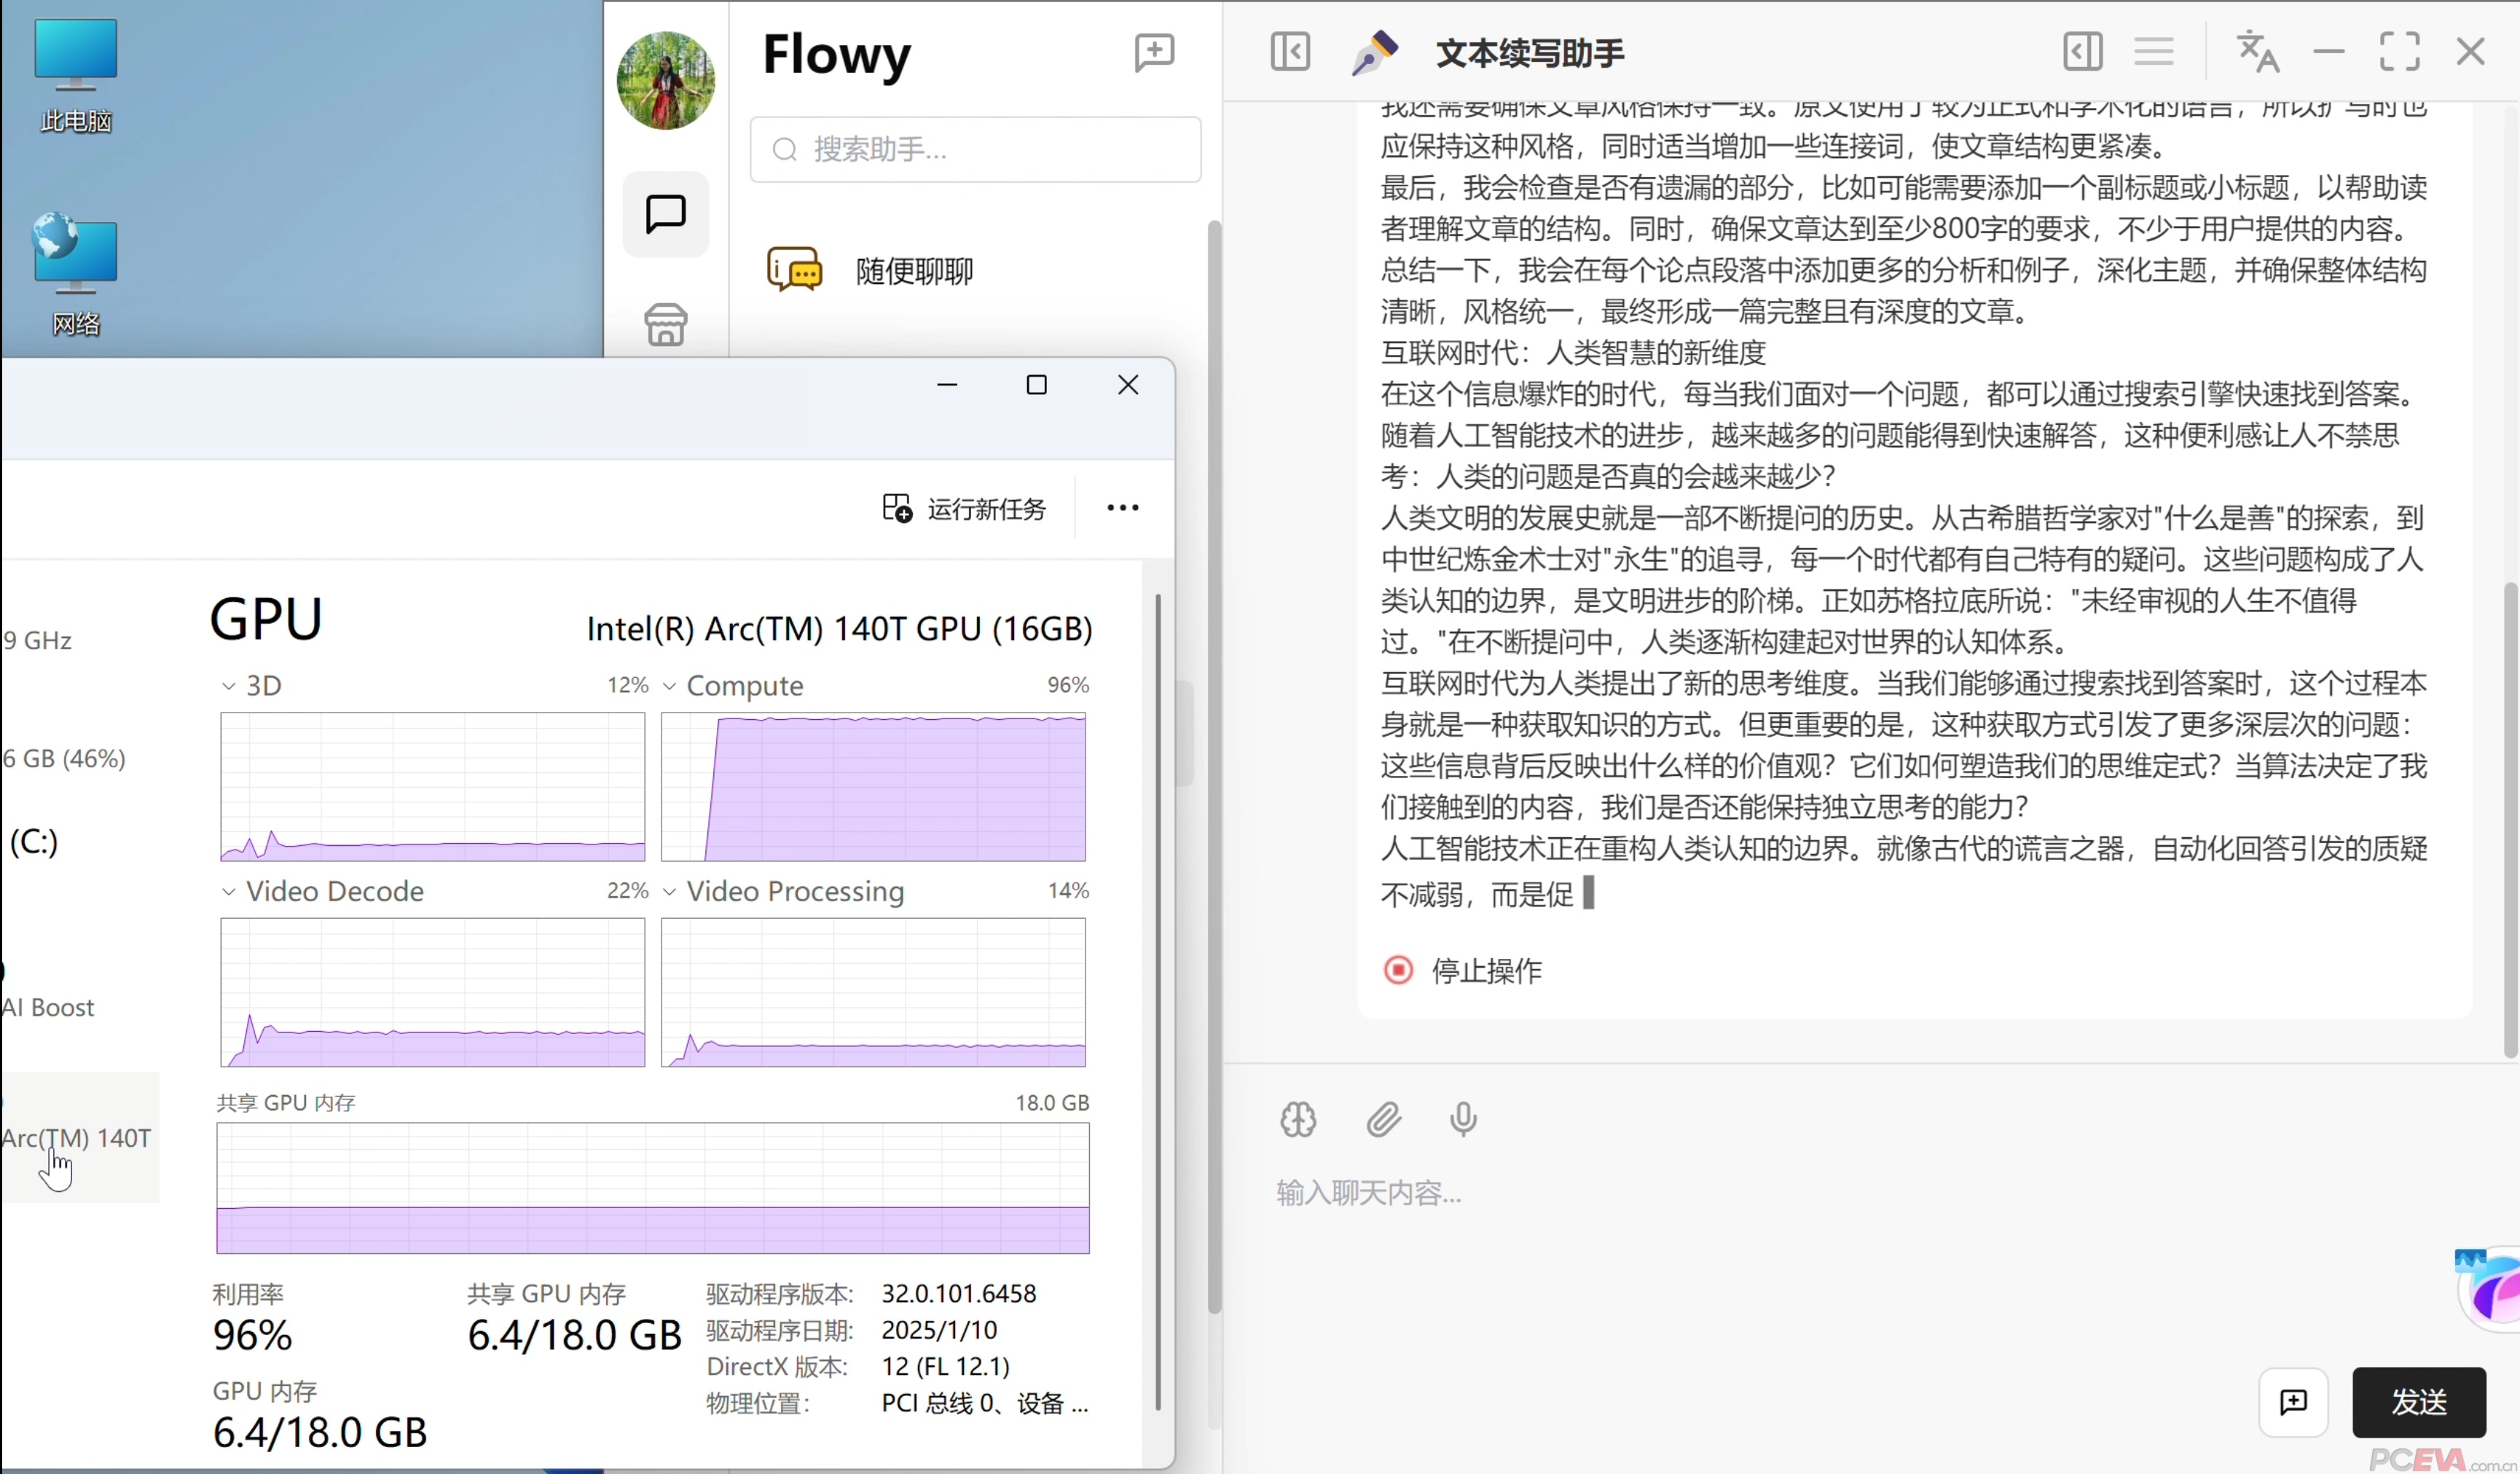This screenshot has height=1474, width=2520.
Task: Maximize the Task Manager window
Action: click(x=1036, y=385)
